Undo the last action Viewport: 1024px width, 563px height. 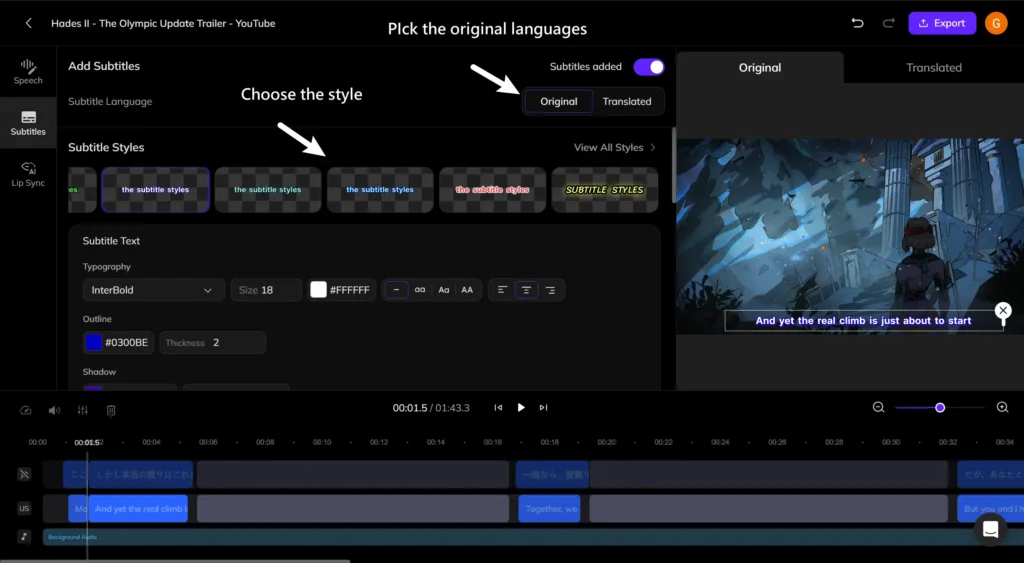(x=857, y=24)
